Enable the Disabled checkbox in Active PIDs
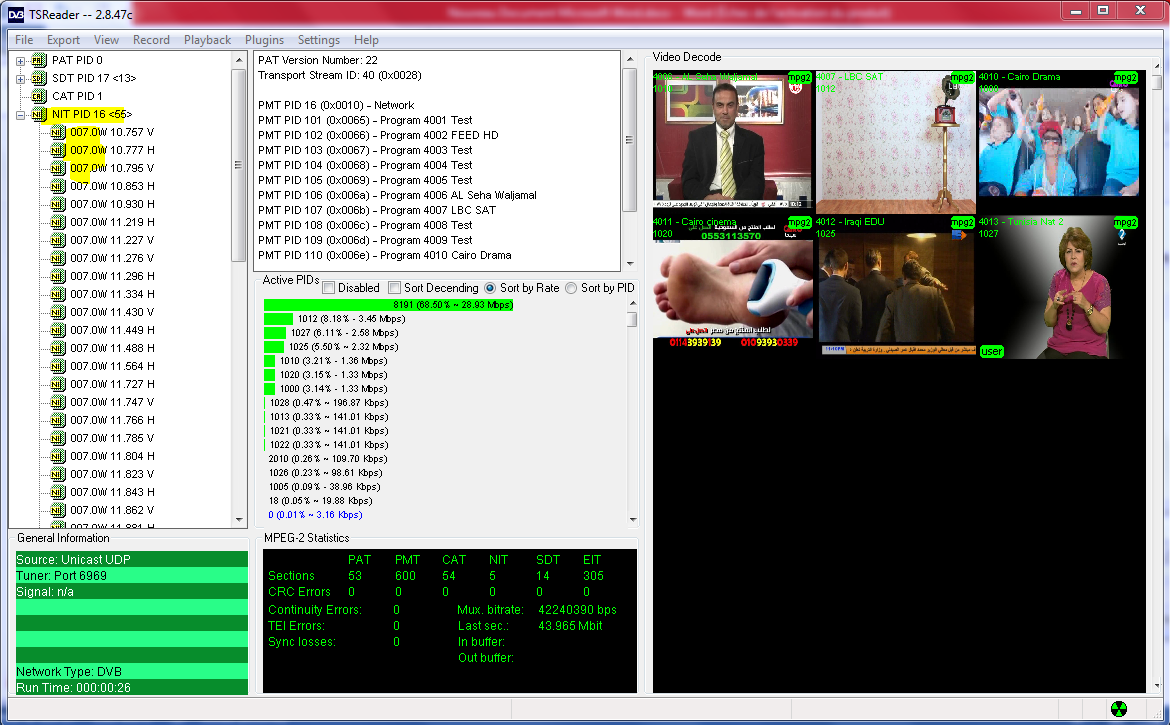The height and width of the screenshot is (725, 1170). (329, 288)
